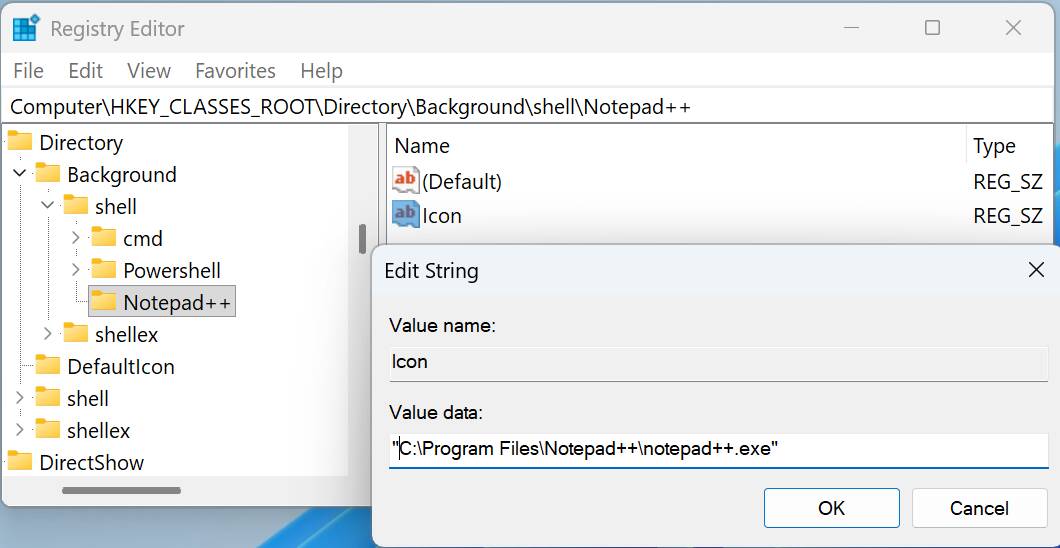Expand the shellex key under Background

(x=47, y=334)
